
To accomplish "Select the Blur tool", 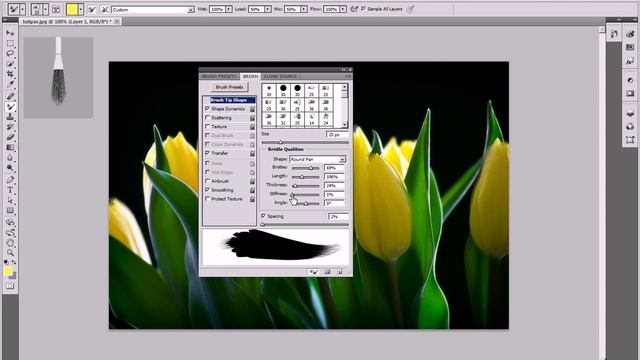I will [x=10, y=158].
